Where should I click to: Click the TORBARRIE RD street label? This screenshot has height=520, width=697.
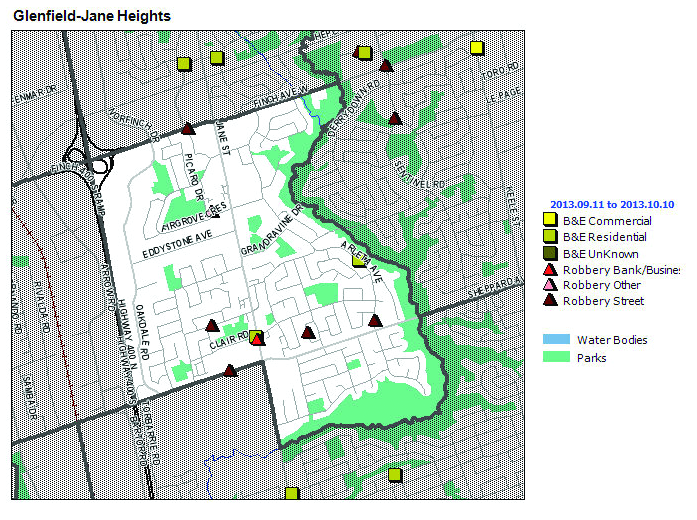click(151, 434)
